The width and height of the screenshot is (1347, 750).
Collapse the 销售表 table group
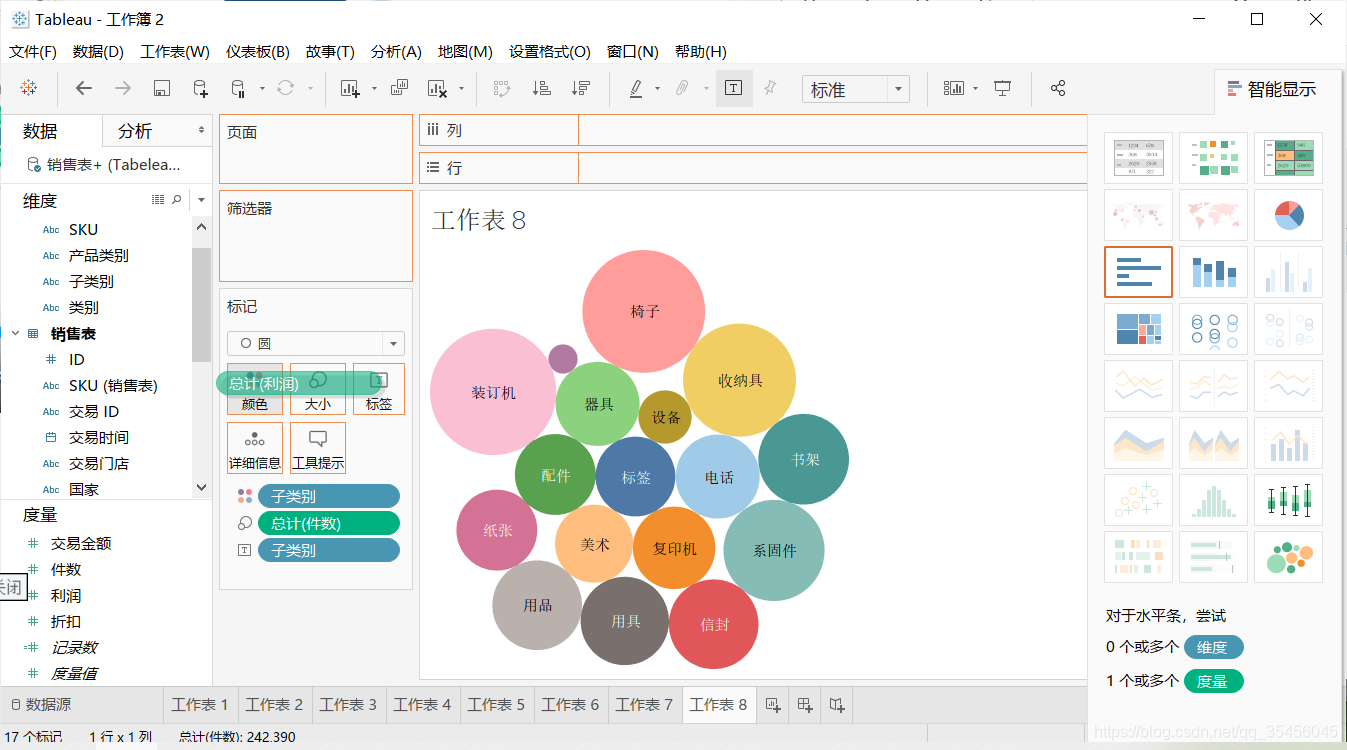pos(15,333)
